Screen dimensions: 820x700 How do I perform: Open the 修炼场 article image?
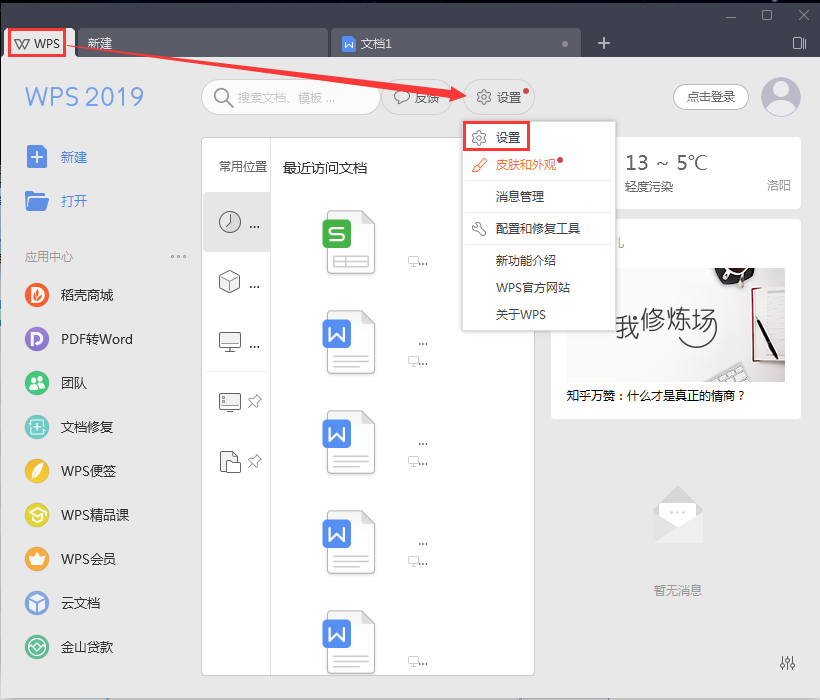tap(676, 325)
